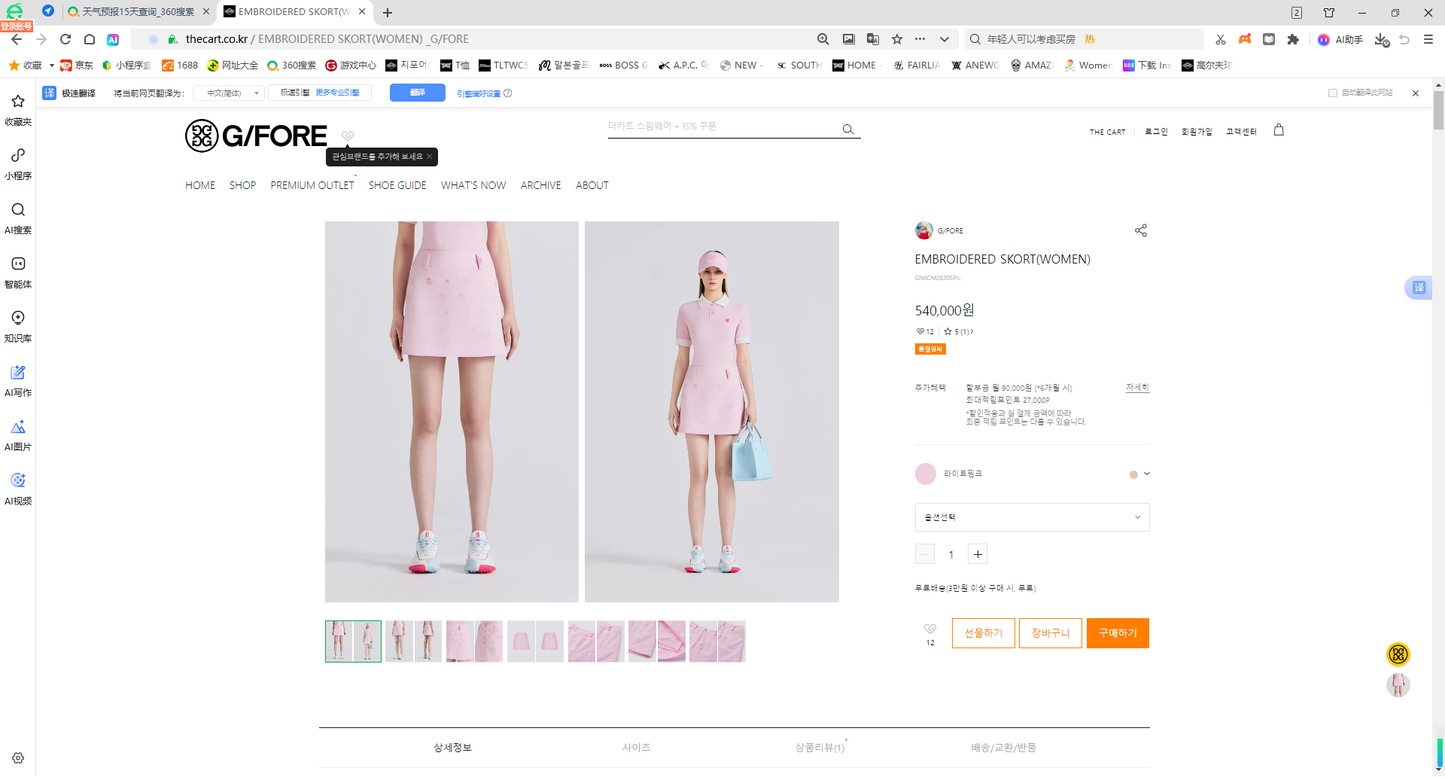This screenshot has width=1445, height=777.
Task: Expand the 옵션선택 size dropdown
Action: [1032, 517]
